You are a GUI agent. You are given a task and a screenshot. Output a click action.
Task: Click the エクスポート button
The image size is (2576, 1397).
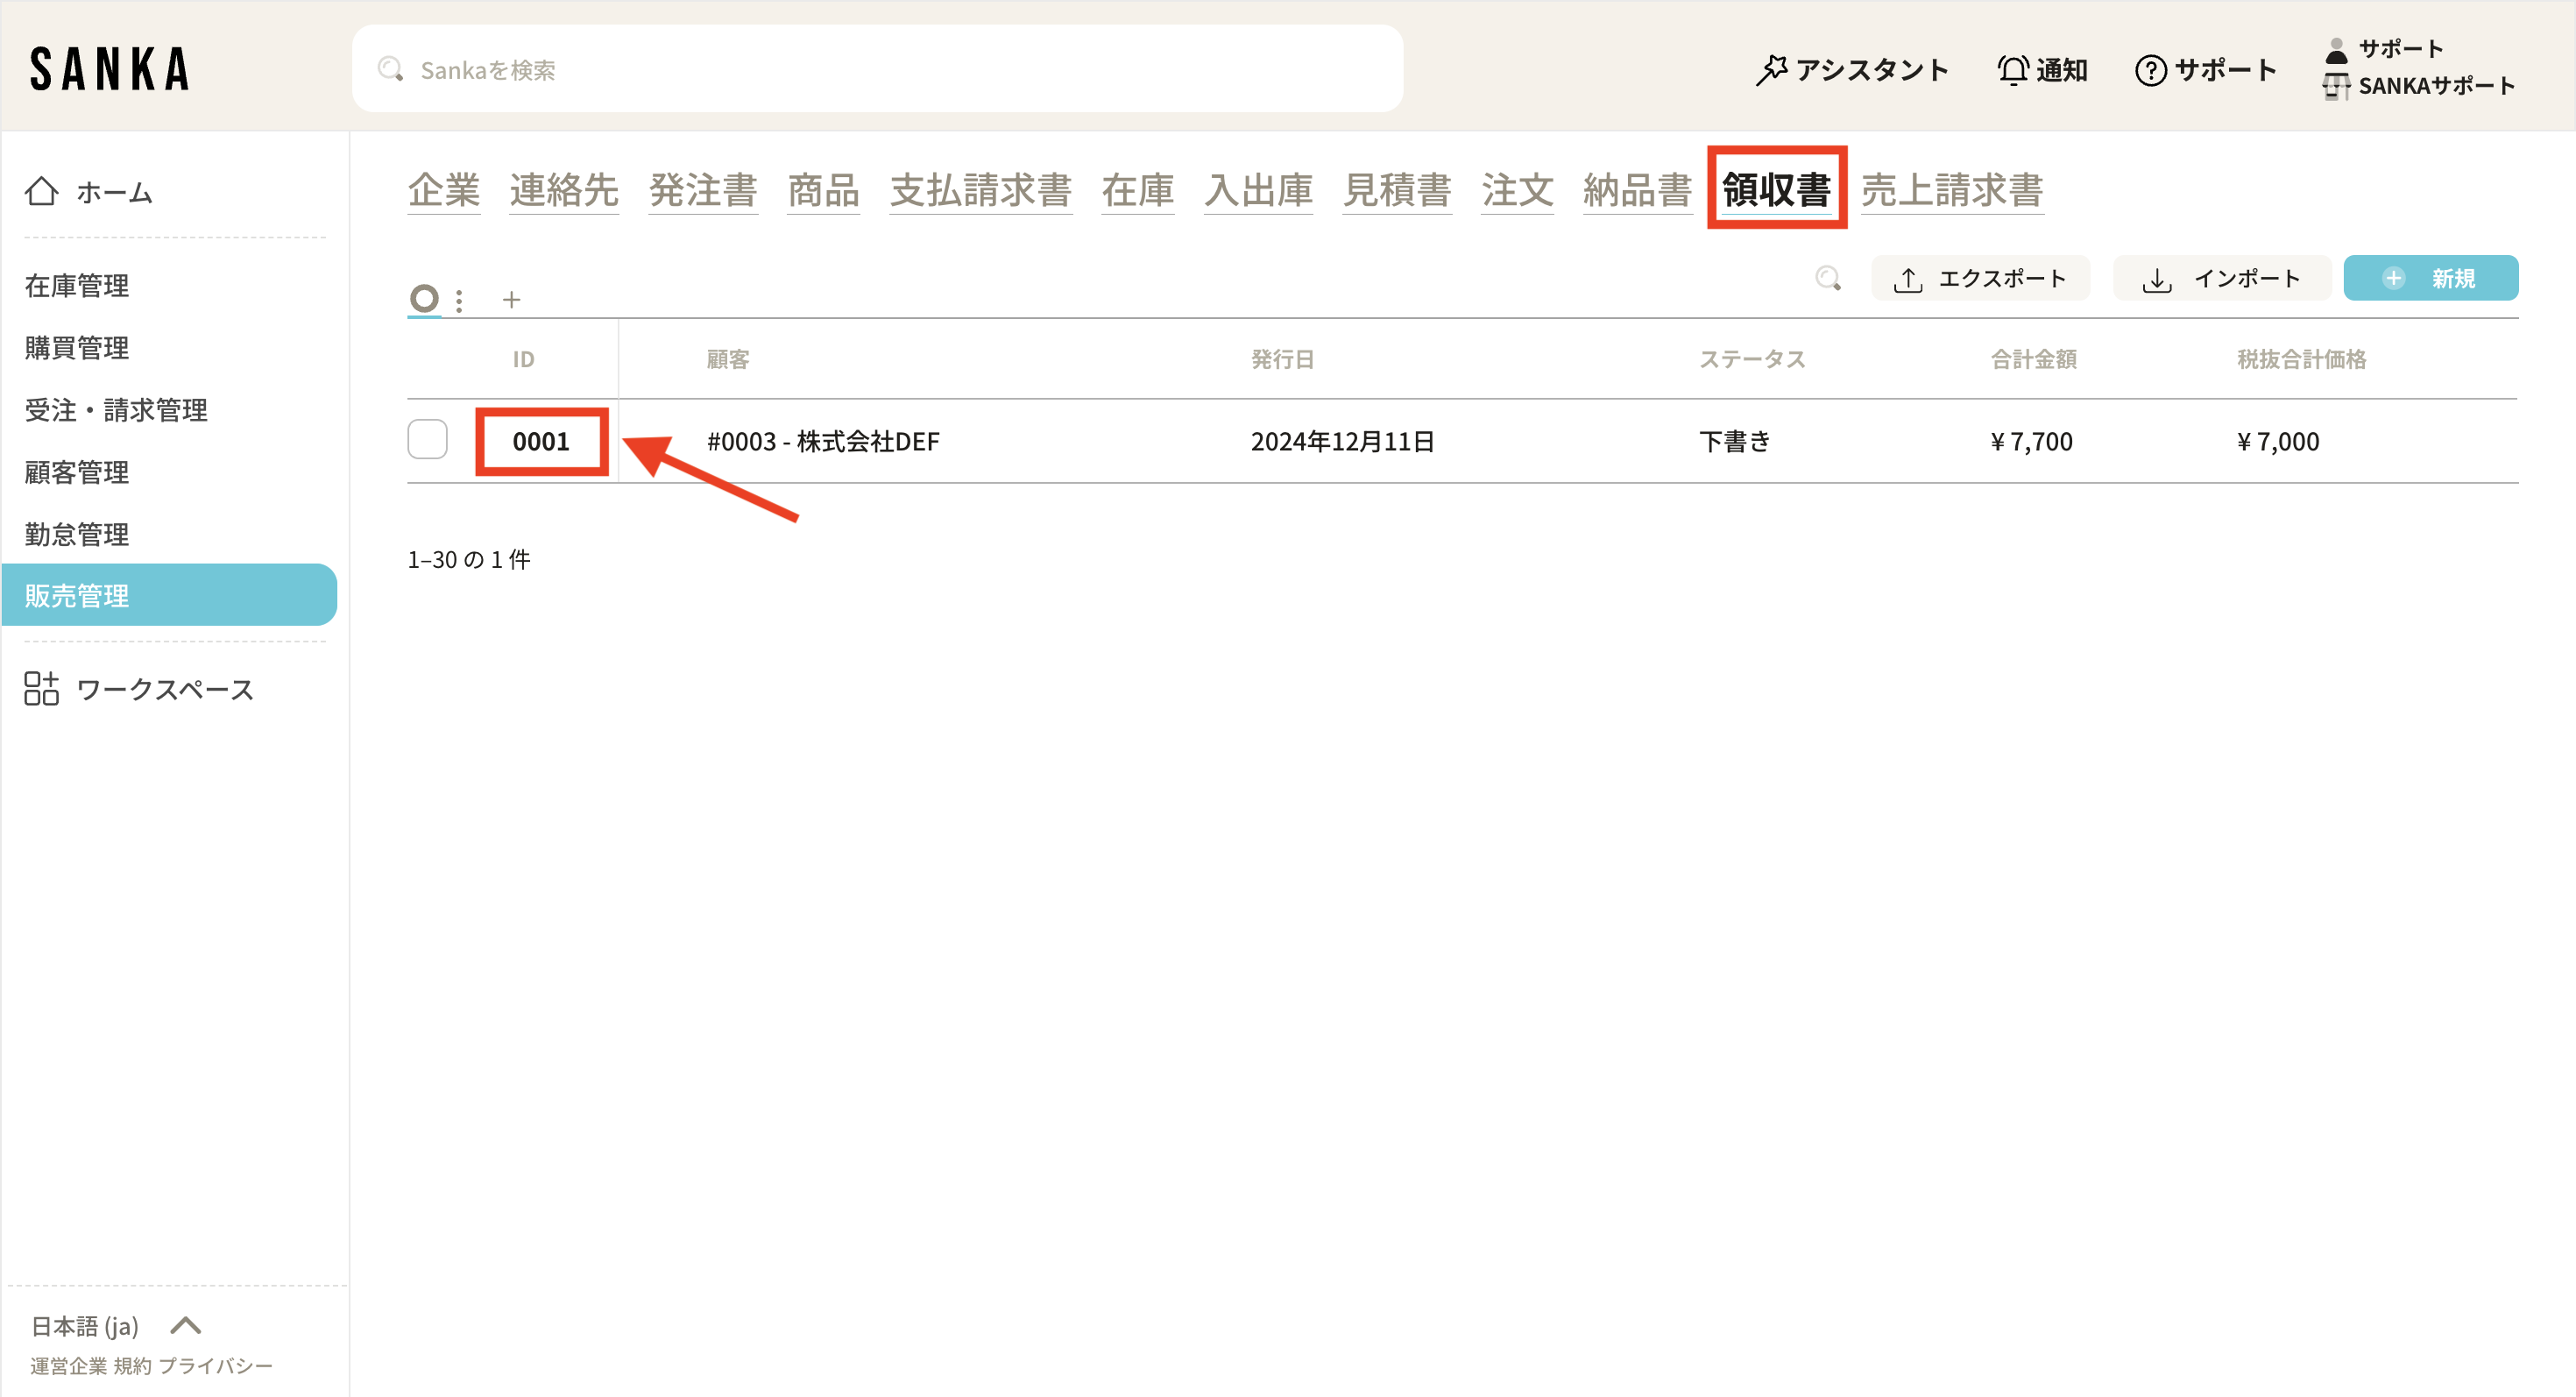click(1980, 278)
